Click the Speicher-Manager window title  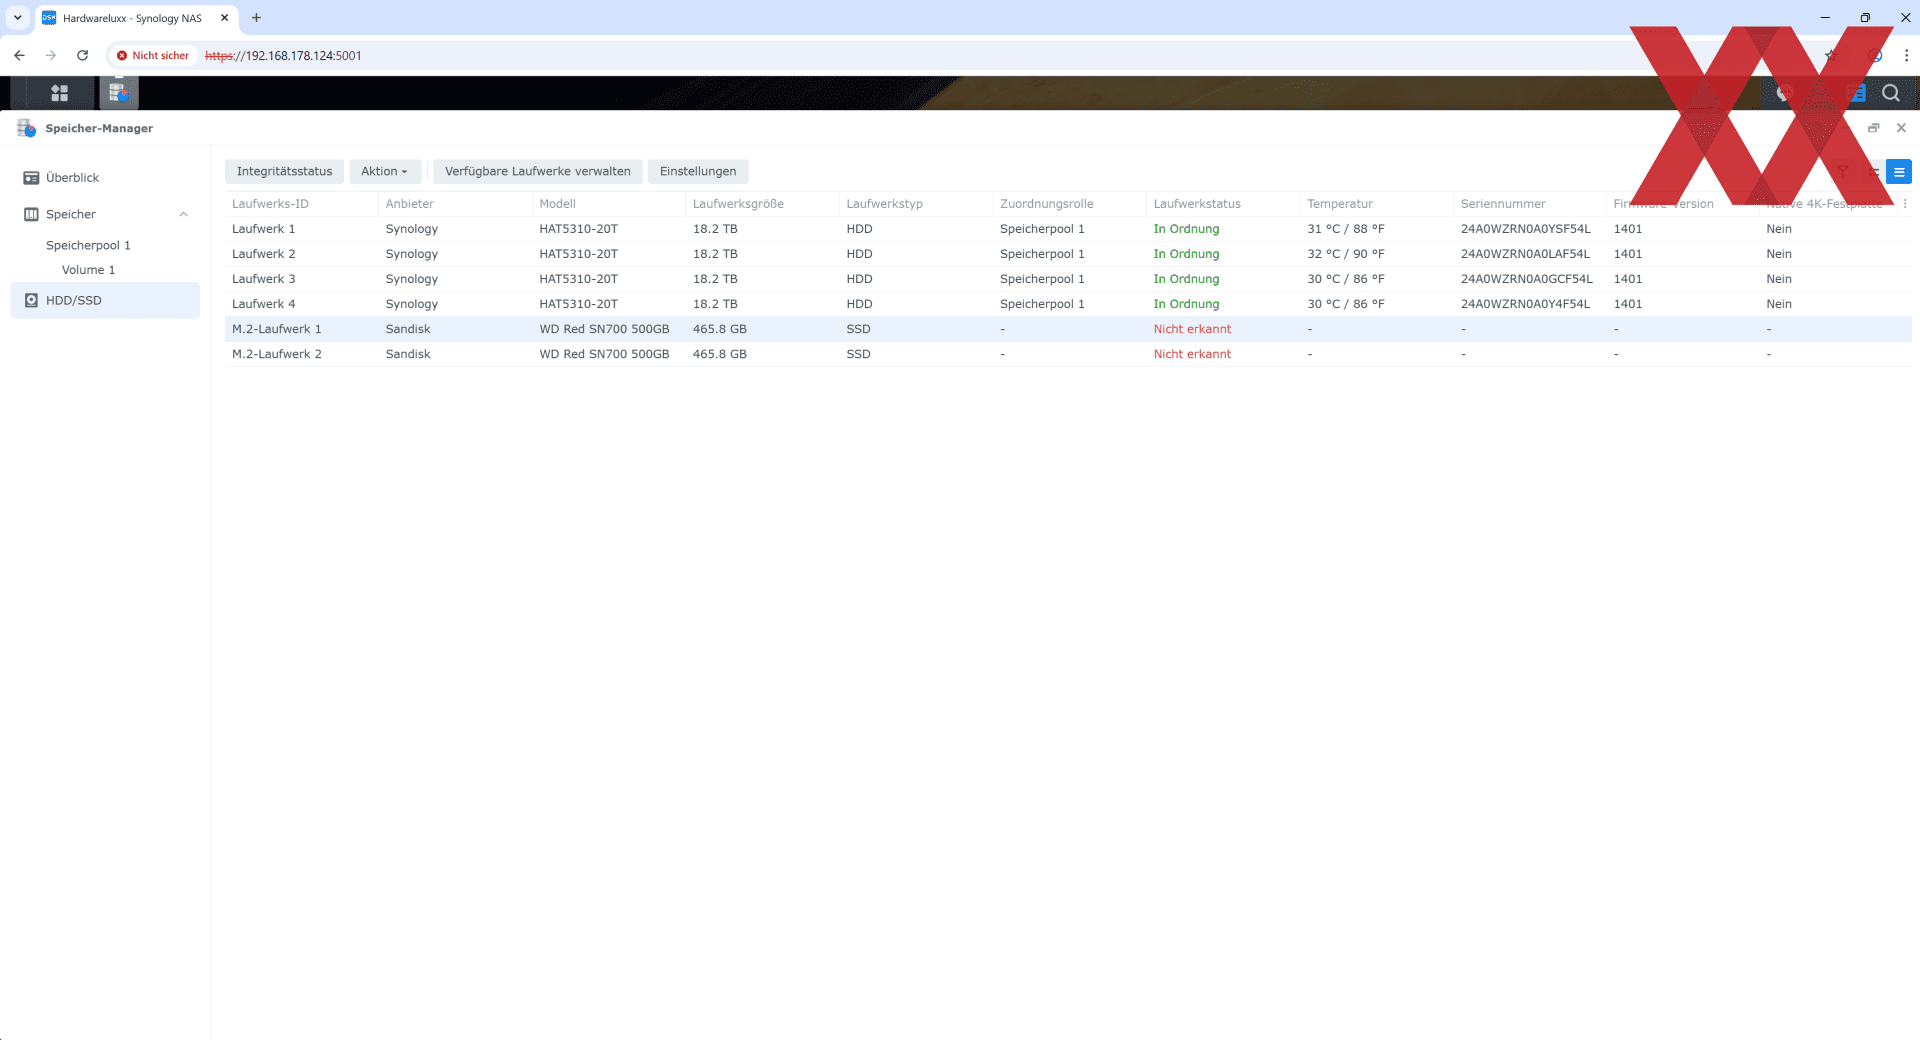(99, 128)
